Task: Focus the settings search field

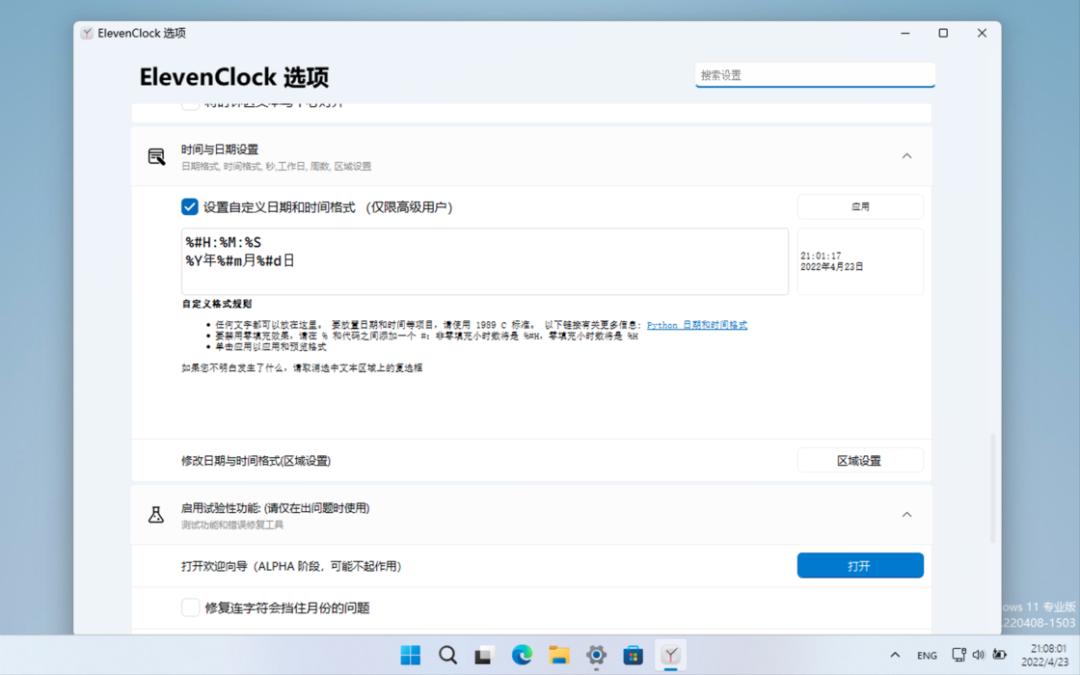Action: pyautogui.click(x=815, y=75)
